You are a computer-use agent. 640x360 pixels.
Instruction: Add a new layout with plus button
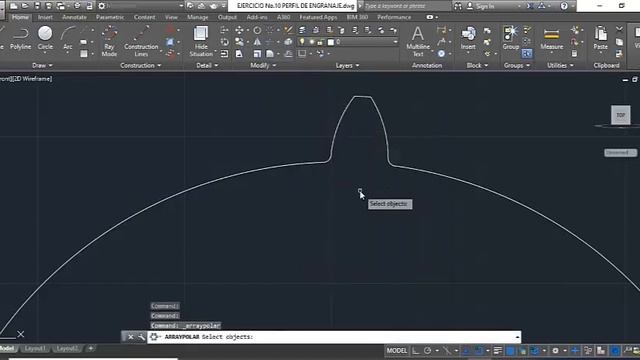(x=91, y=349)
